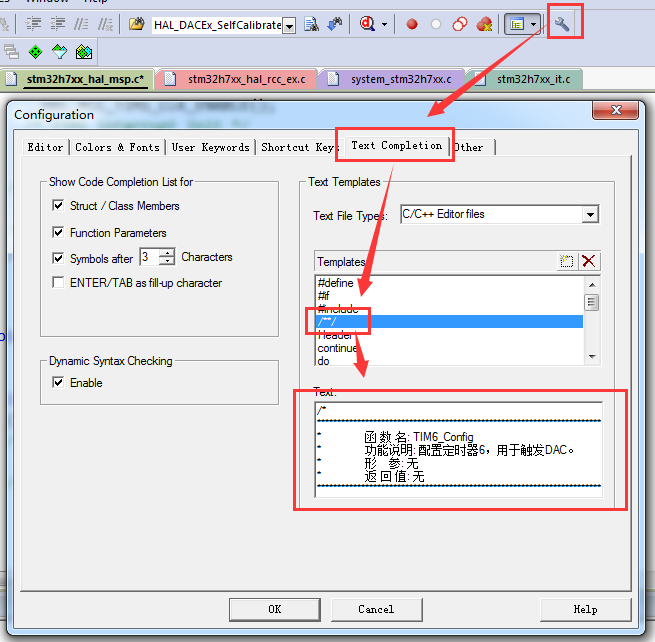Click the Disable all breakpoints icon
Screen dimensions: 655x642
pos(460,24)
